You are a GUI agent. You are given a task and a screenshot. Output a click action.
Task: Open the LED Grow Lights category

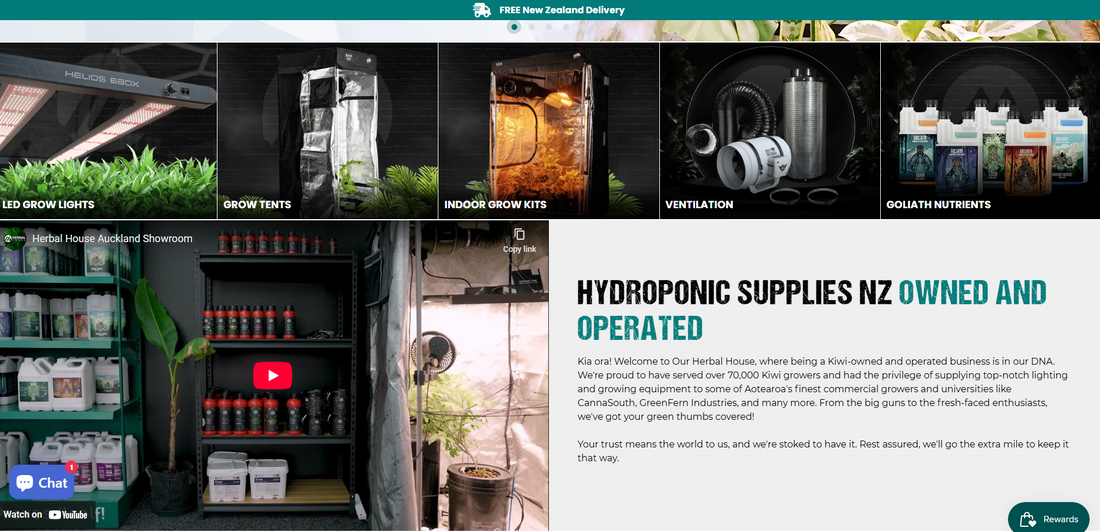point(108,131)
